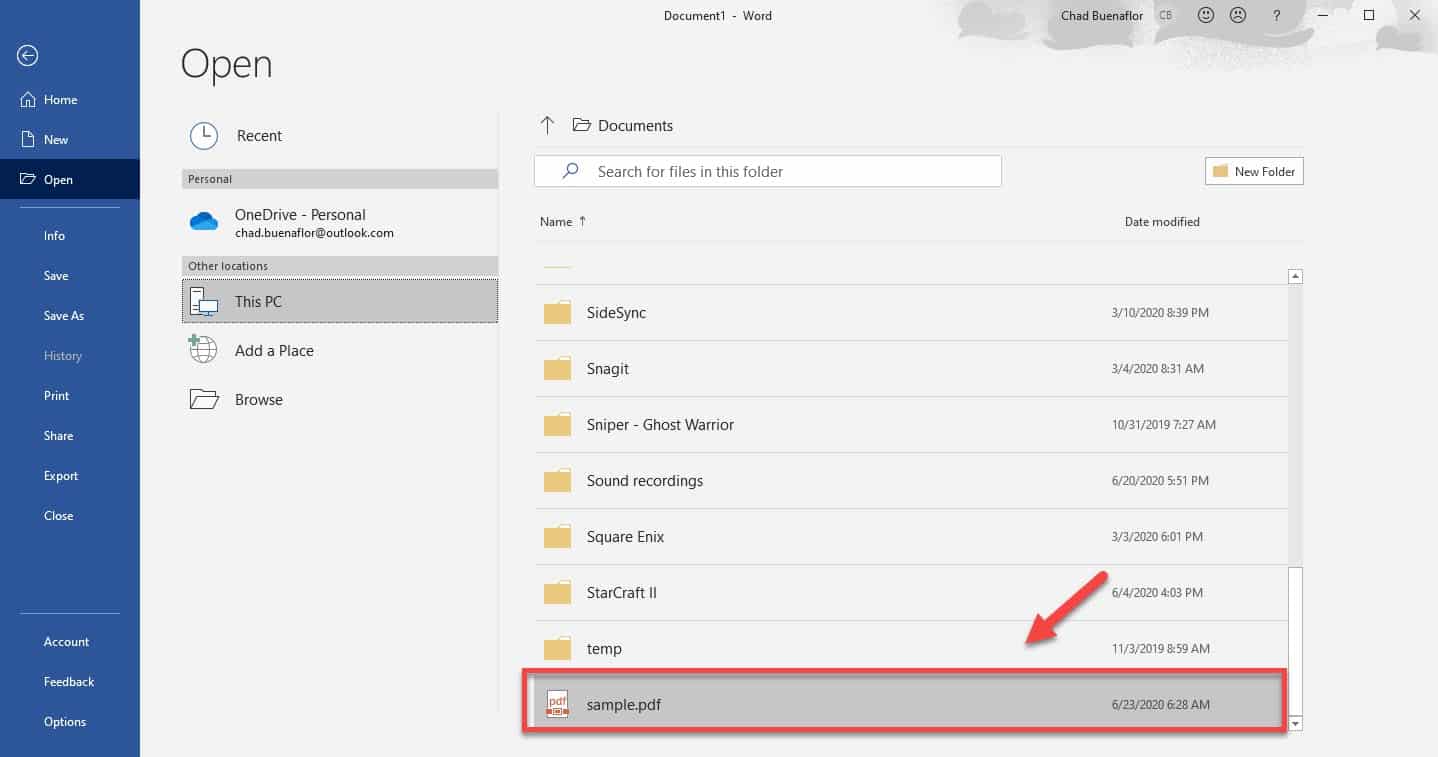Click the file list scroll up arrow
The image size is (1438, 757).
pyautogui.click(x=1295, y=277)
